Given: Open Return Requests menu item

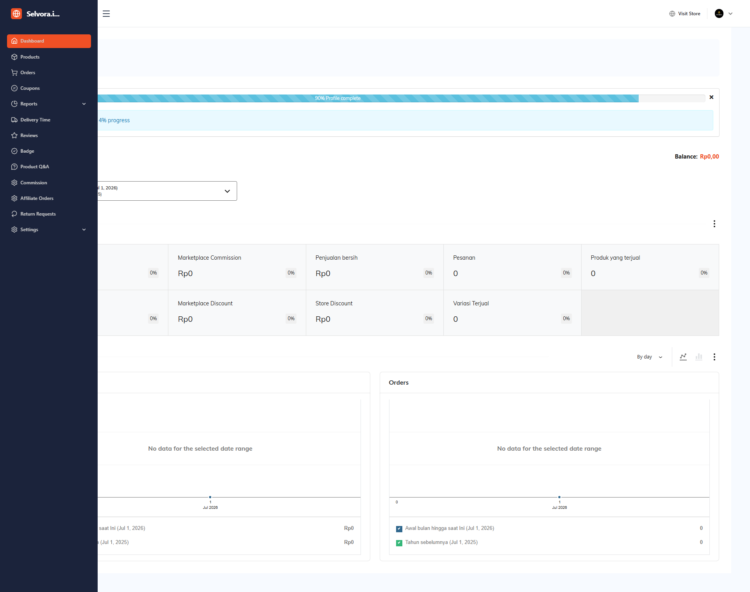Looking at the screenshot, I should pos(49,214).
